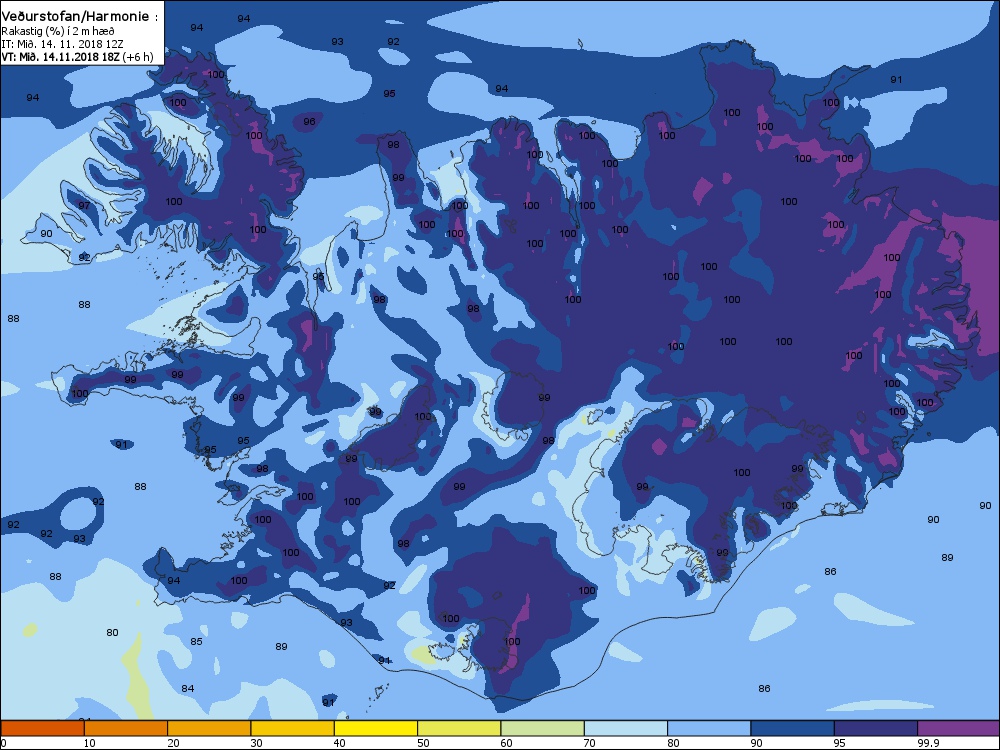
Task: Select the "IT: Mið. 14. 11. 2018 12Z" line
Action: (x=62, y=44)
